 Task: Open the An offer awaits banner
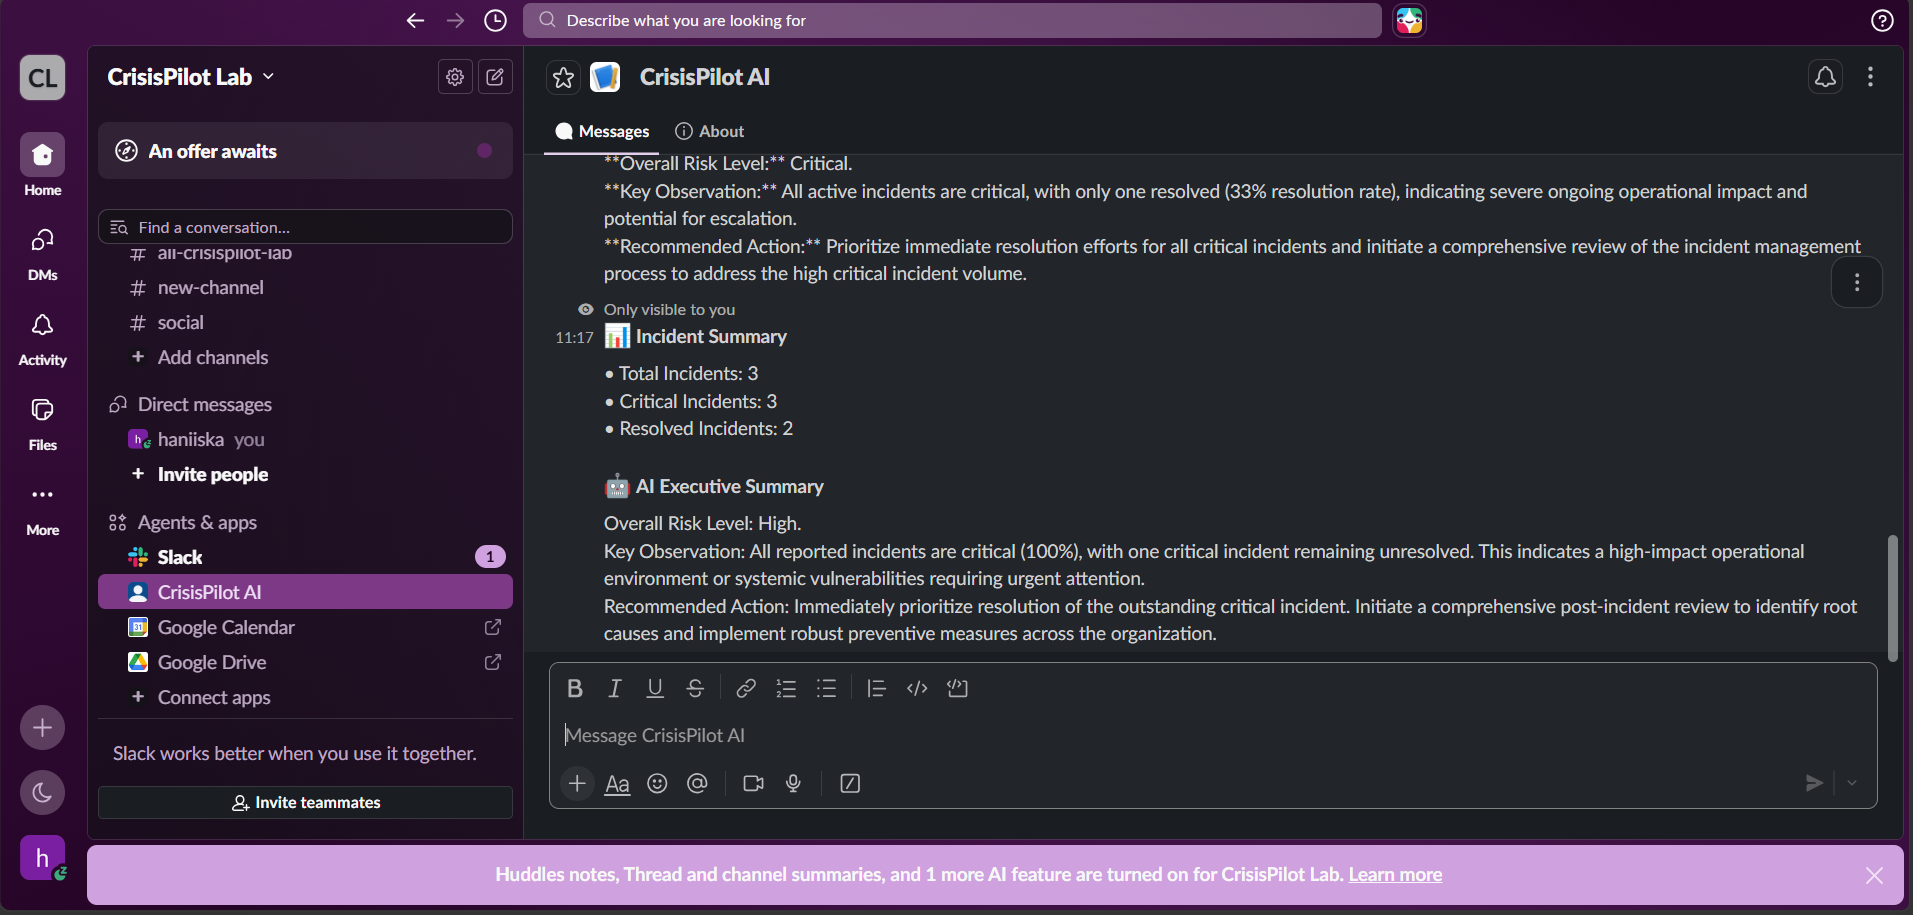(305, 151)
